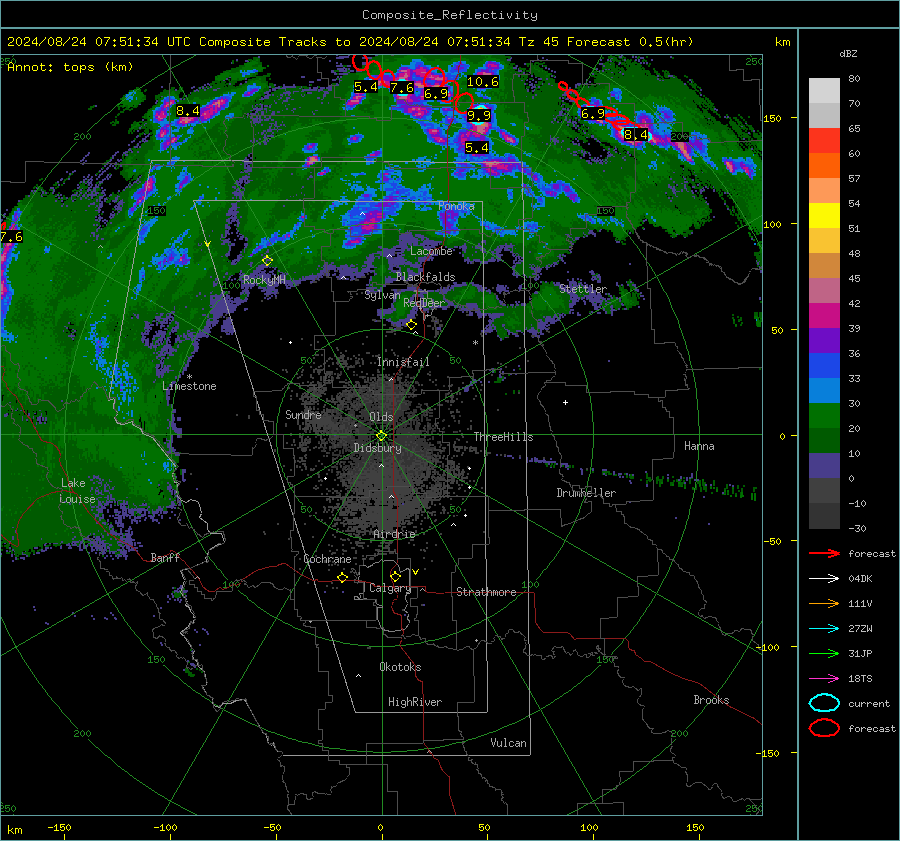Pick the cyan 27ZW arrow legend icon
The image size is (900, 841).
pyautogui.click(x=824, y=629)
